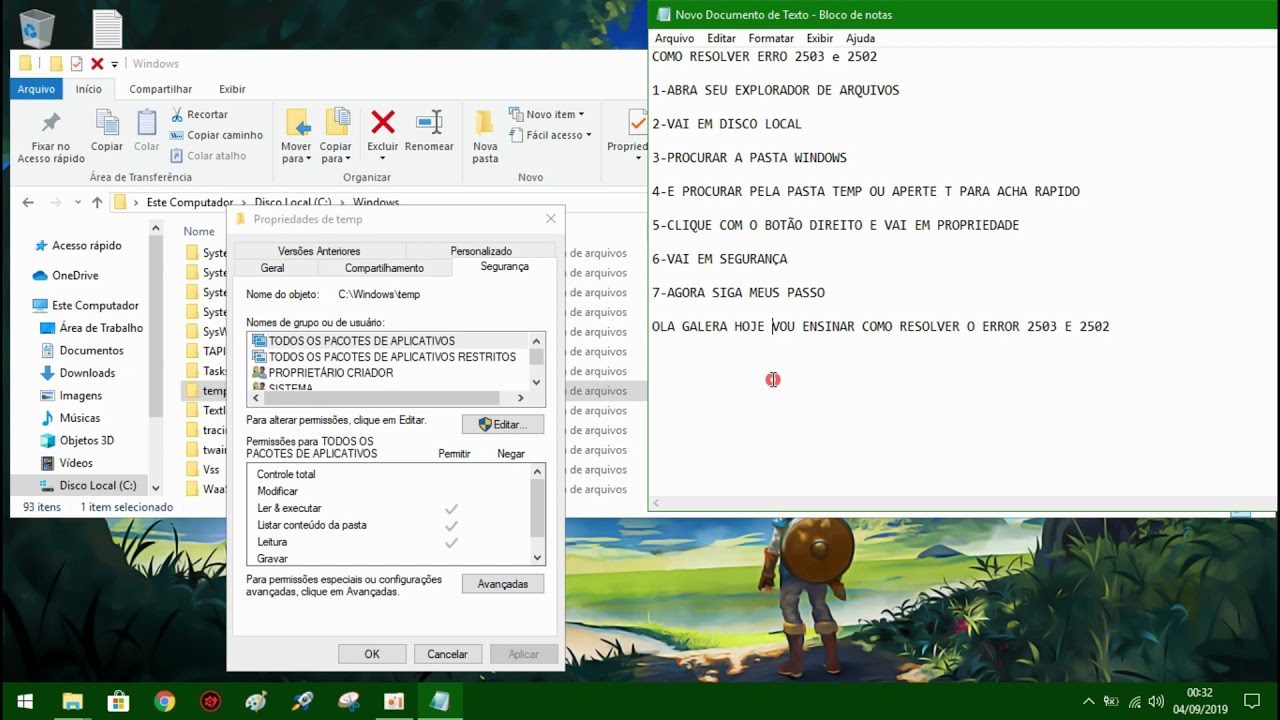Click Explorer up-folder arrow

(x=97, y=202)
